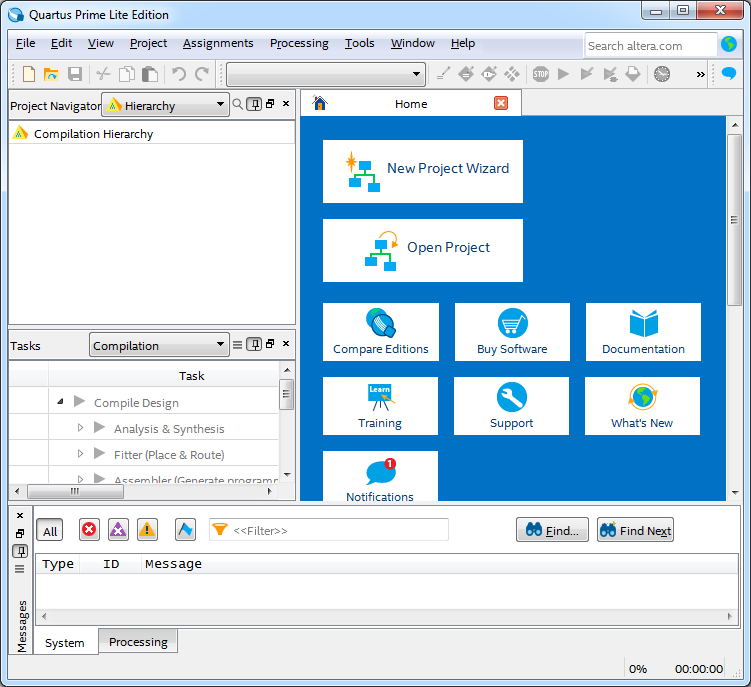Click the Tasks horizontal scrollbar thumb
This screenshot has height=687, width=751.
[x=75, y=491]
